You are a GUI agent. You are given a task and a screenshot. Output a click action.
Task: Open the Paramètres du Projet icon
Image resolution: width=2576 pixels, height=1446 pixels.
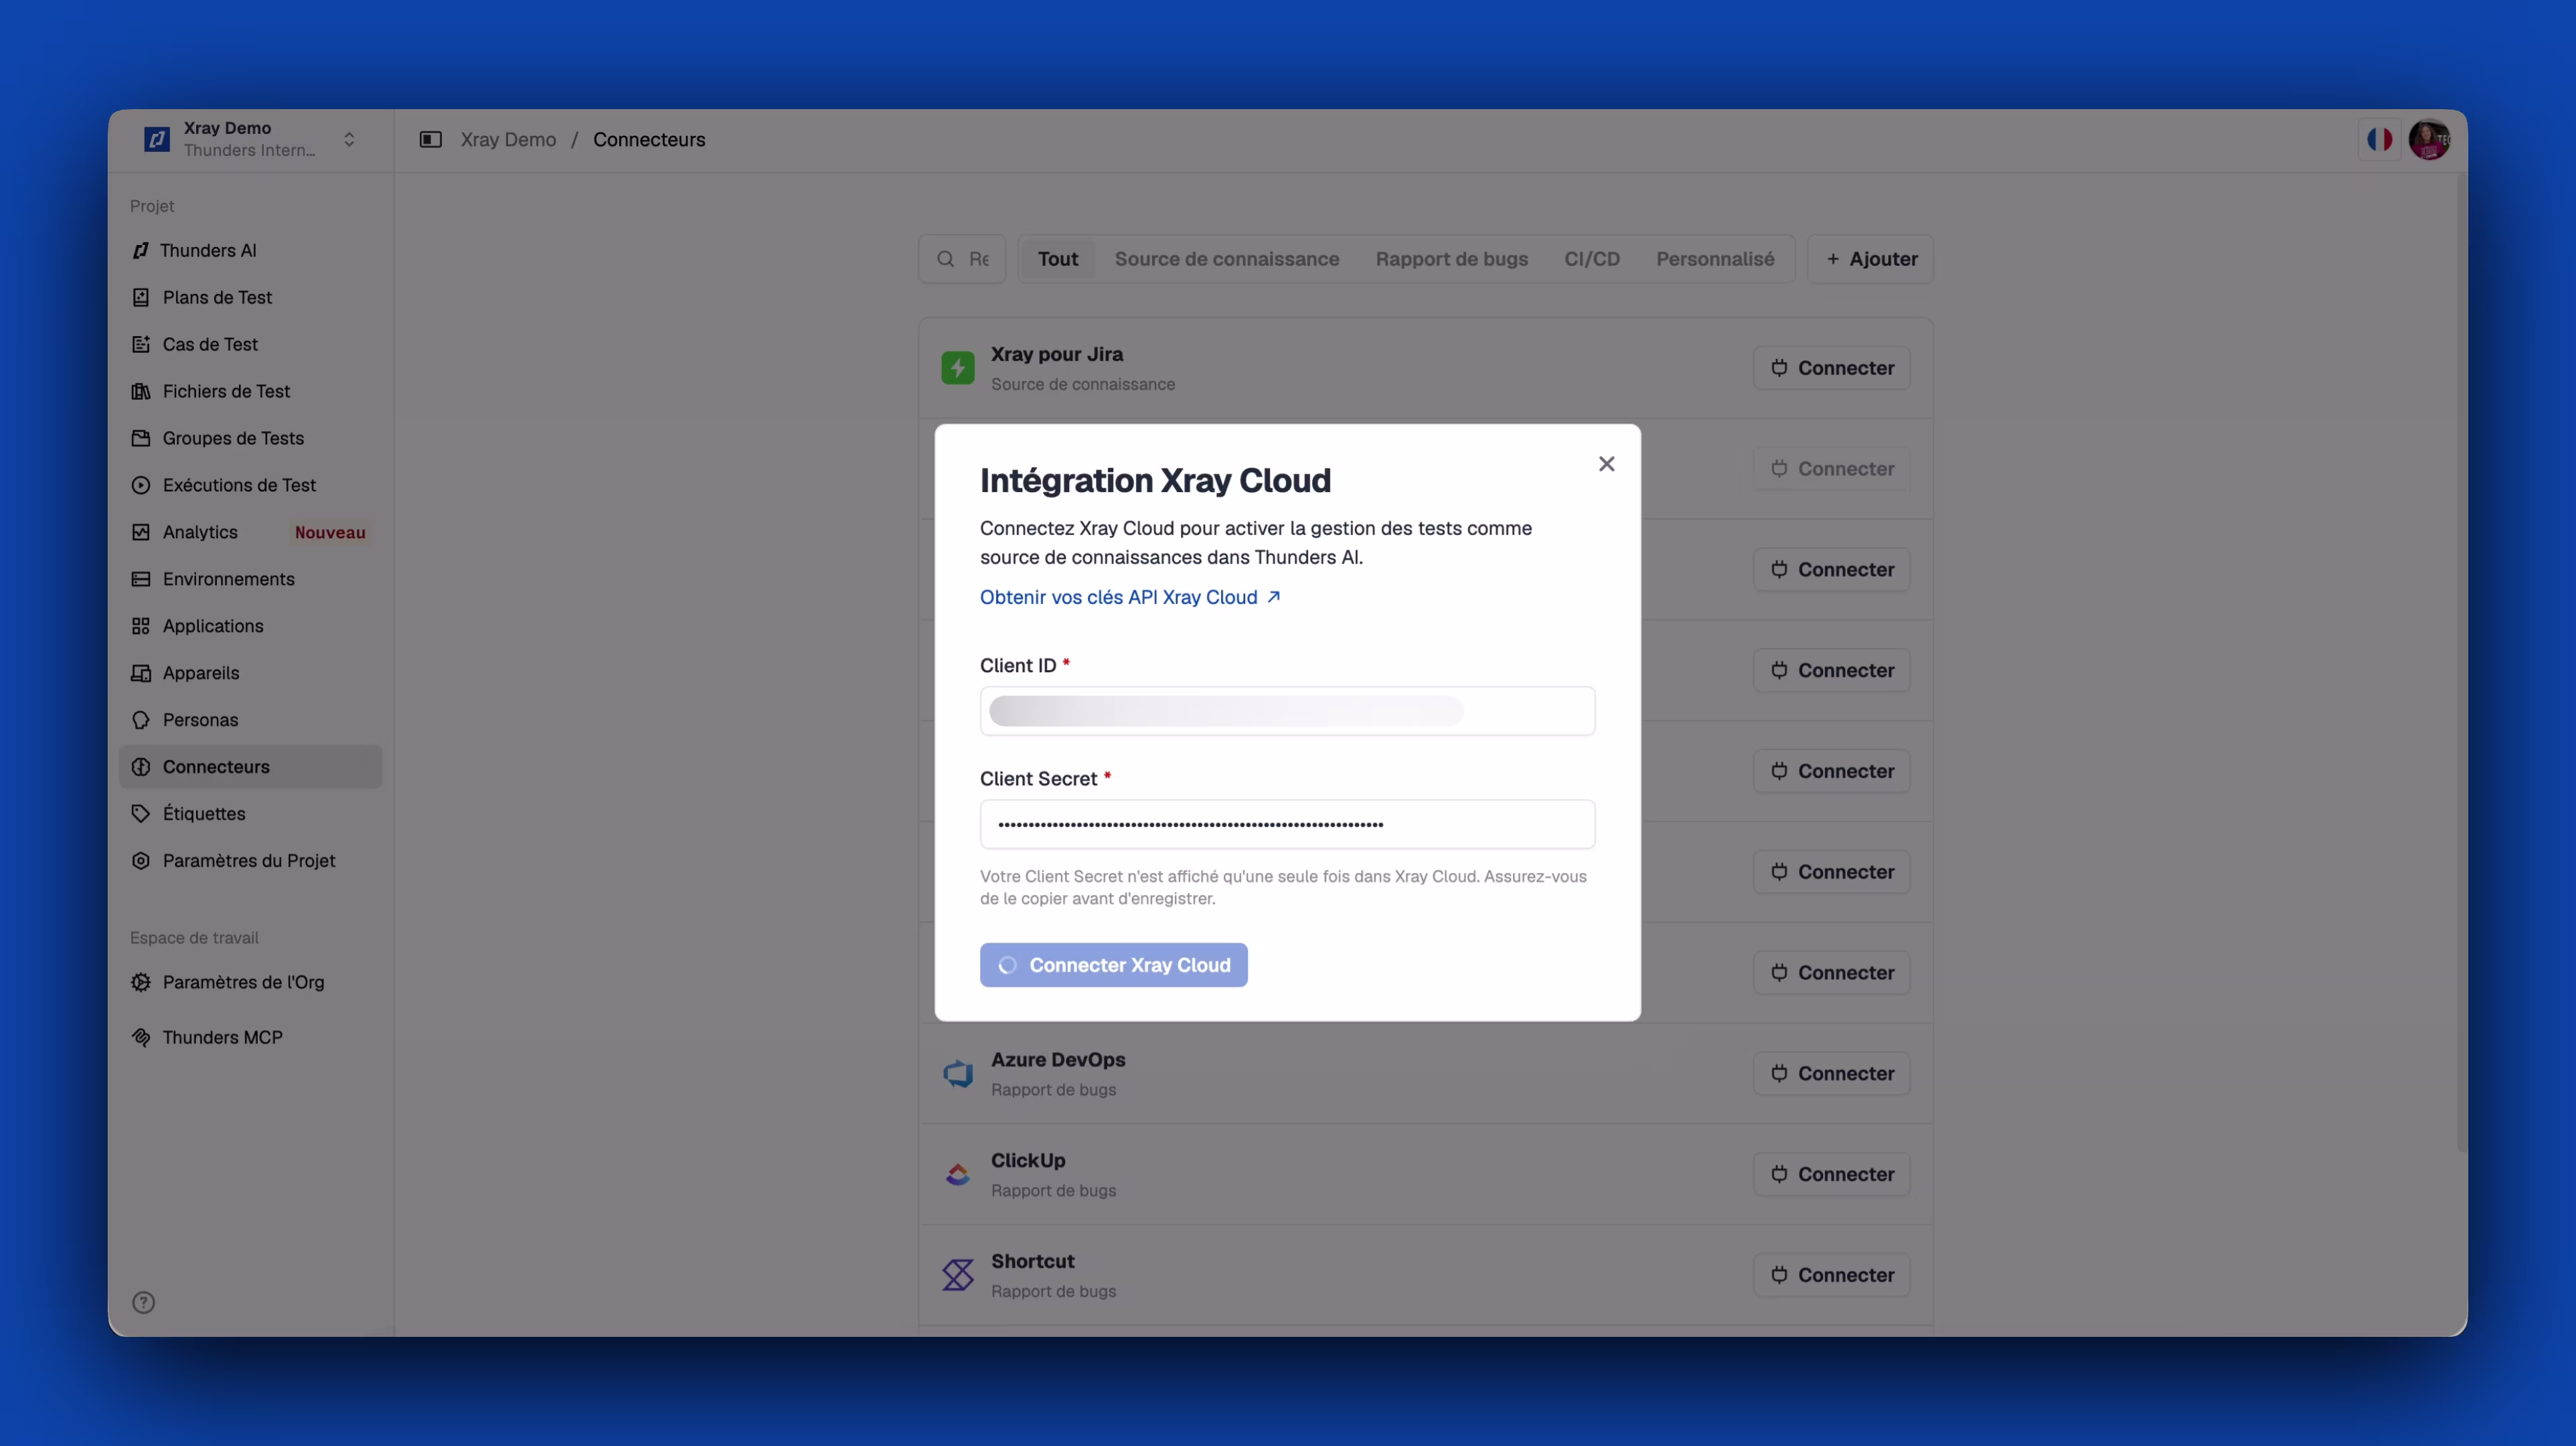[141, 861]
